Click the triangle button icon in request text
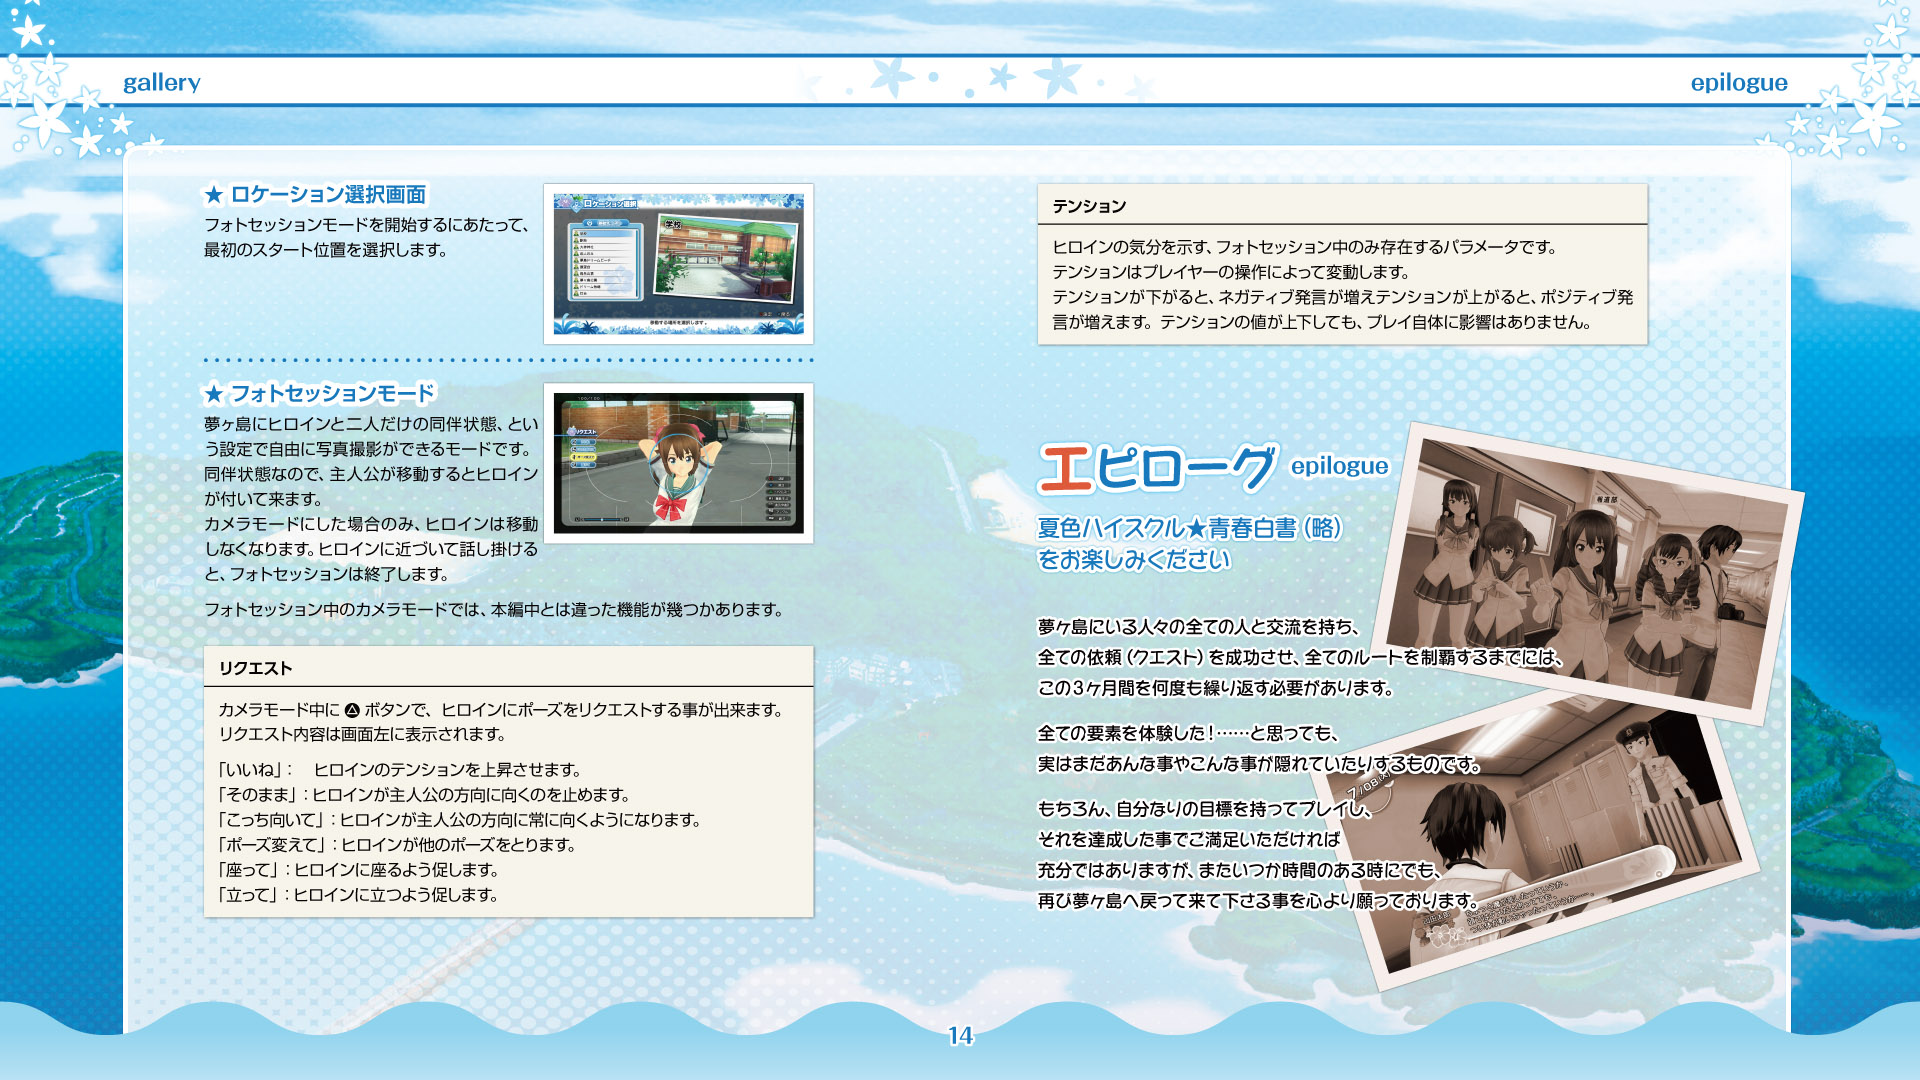Viewport: 1920px width, 1080px height. [x=352, y=710]
